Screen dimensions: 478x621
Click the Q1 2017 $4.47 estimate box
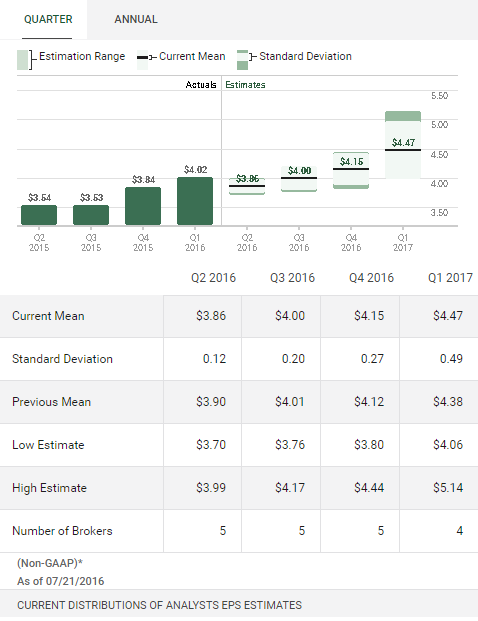click(403, 145)
